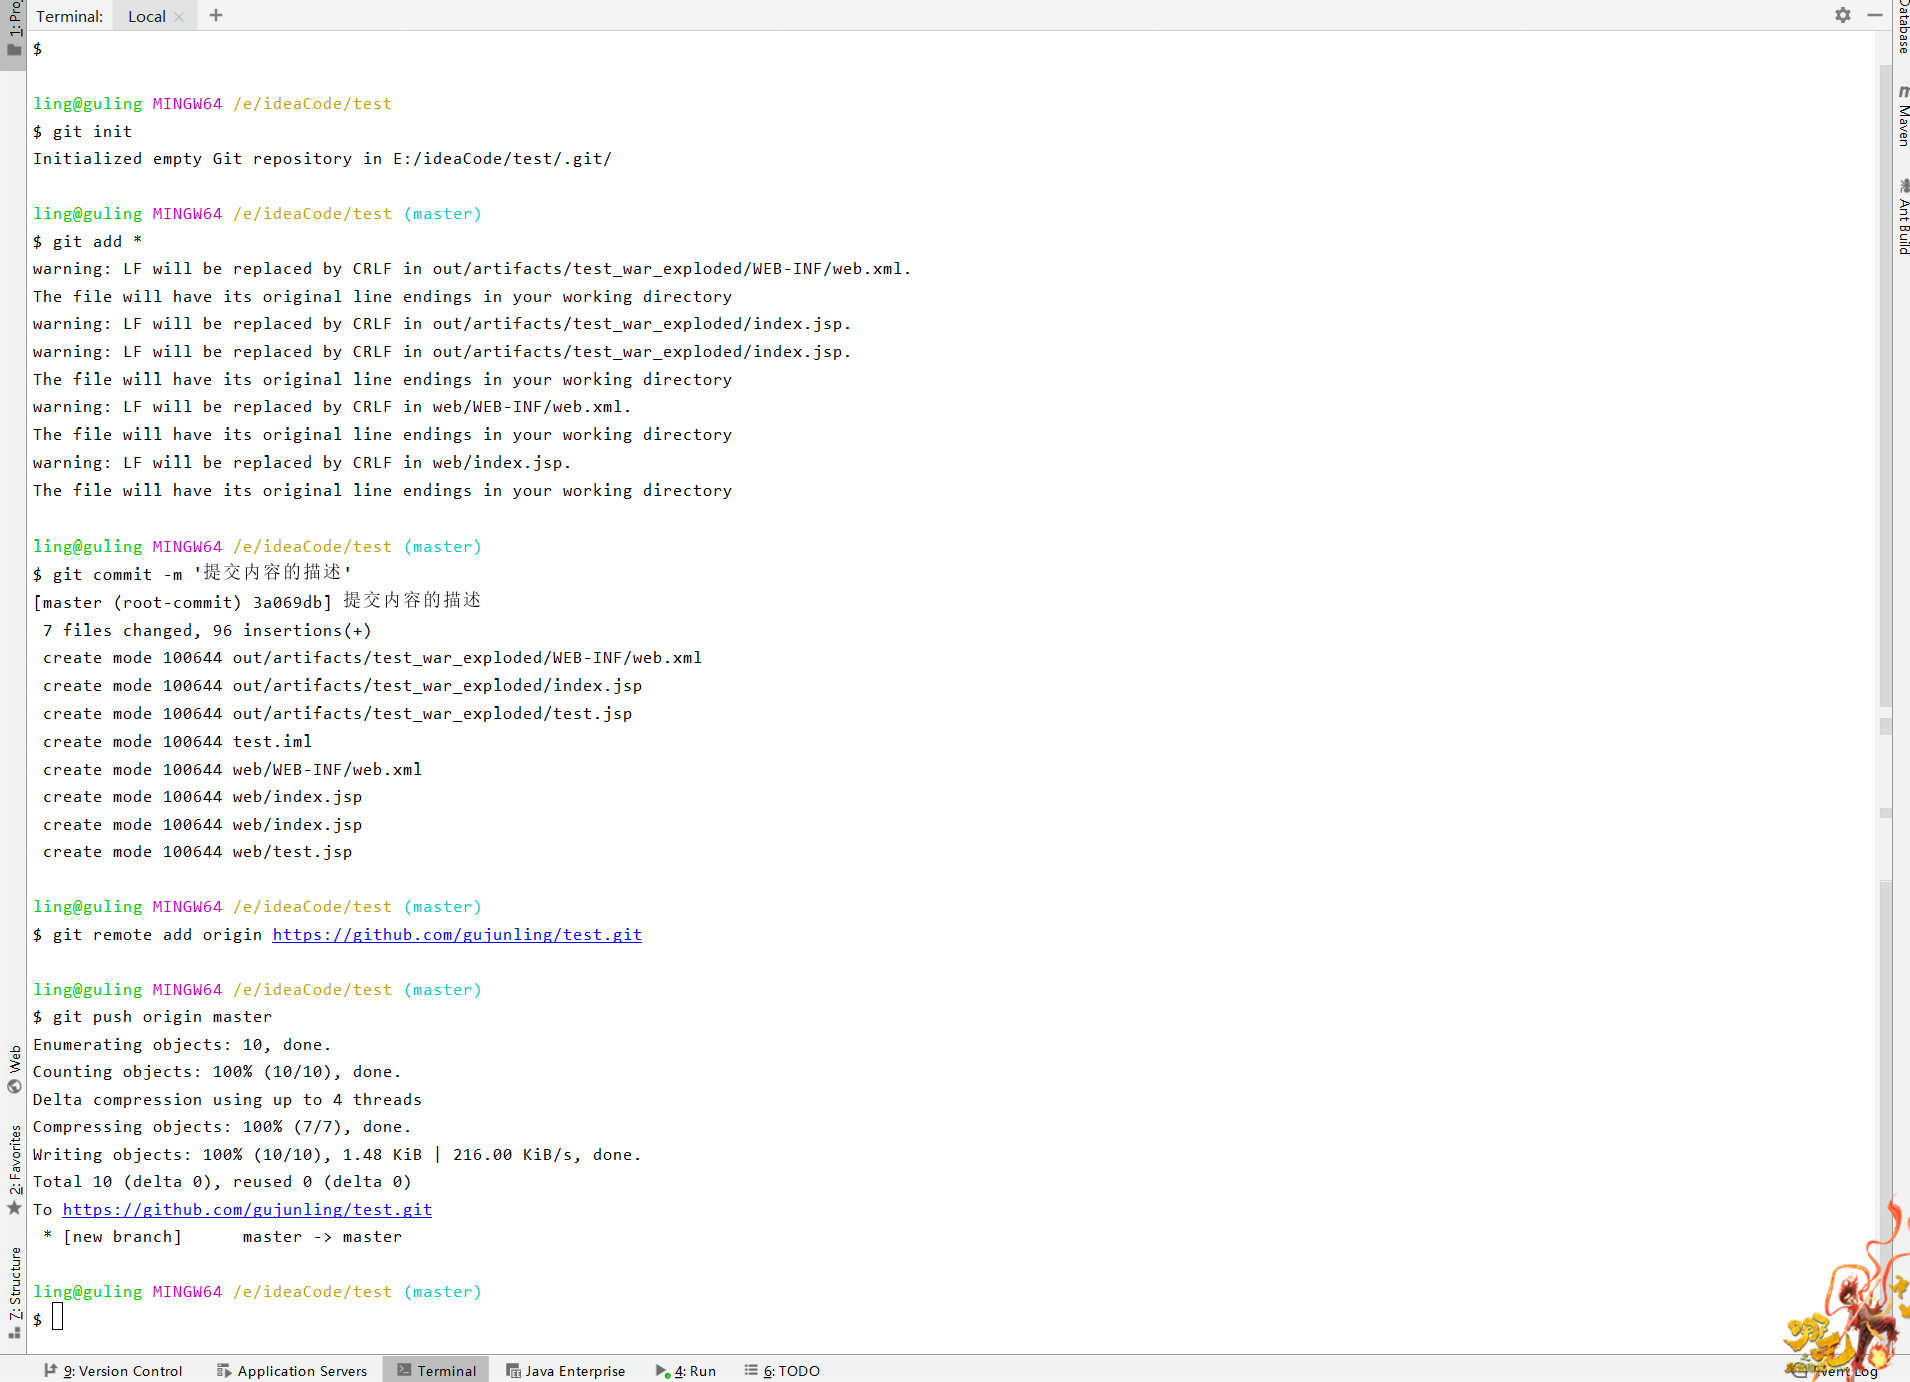Open terminal settings gear menu
1910x1382 pixels.
click(x=1842, y=15)
